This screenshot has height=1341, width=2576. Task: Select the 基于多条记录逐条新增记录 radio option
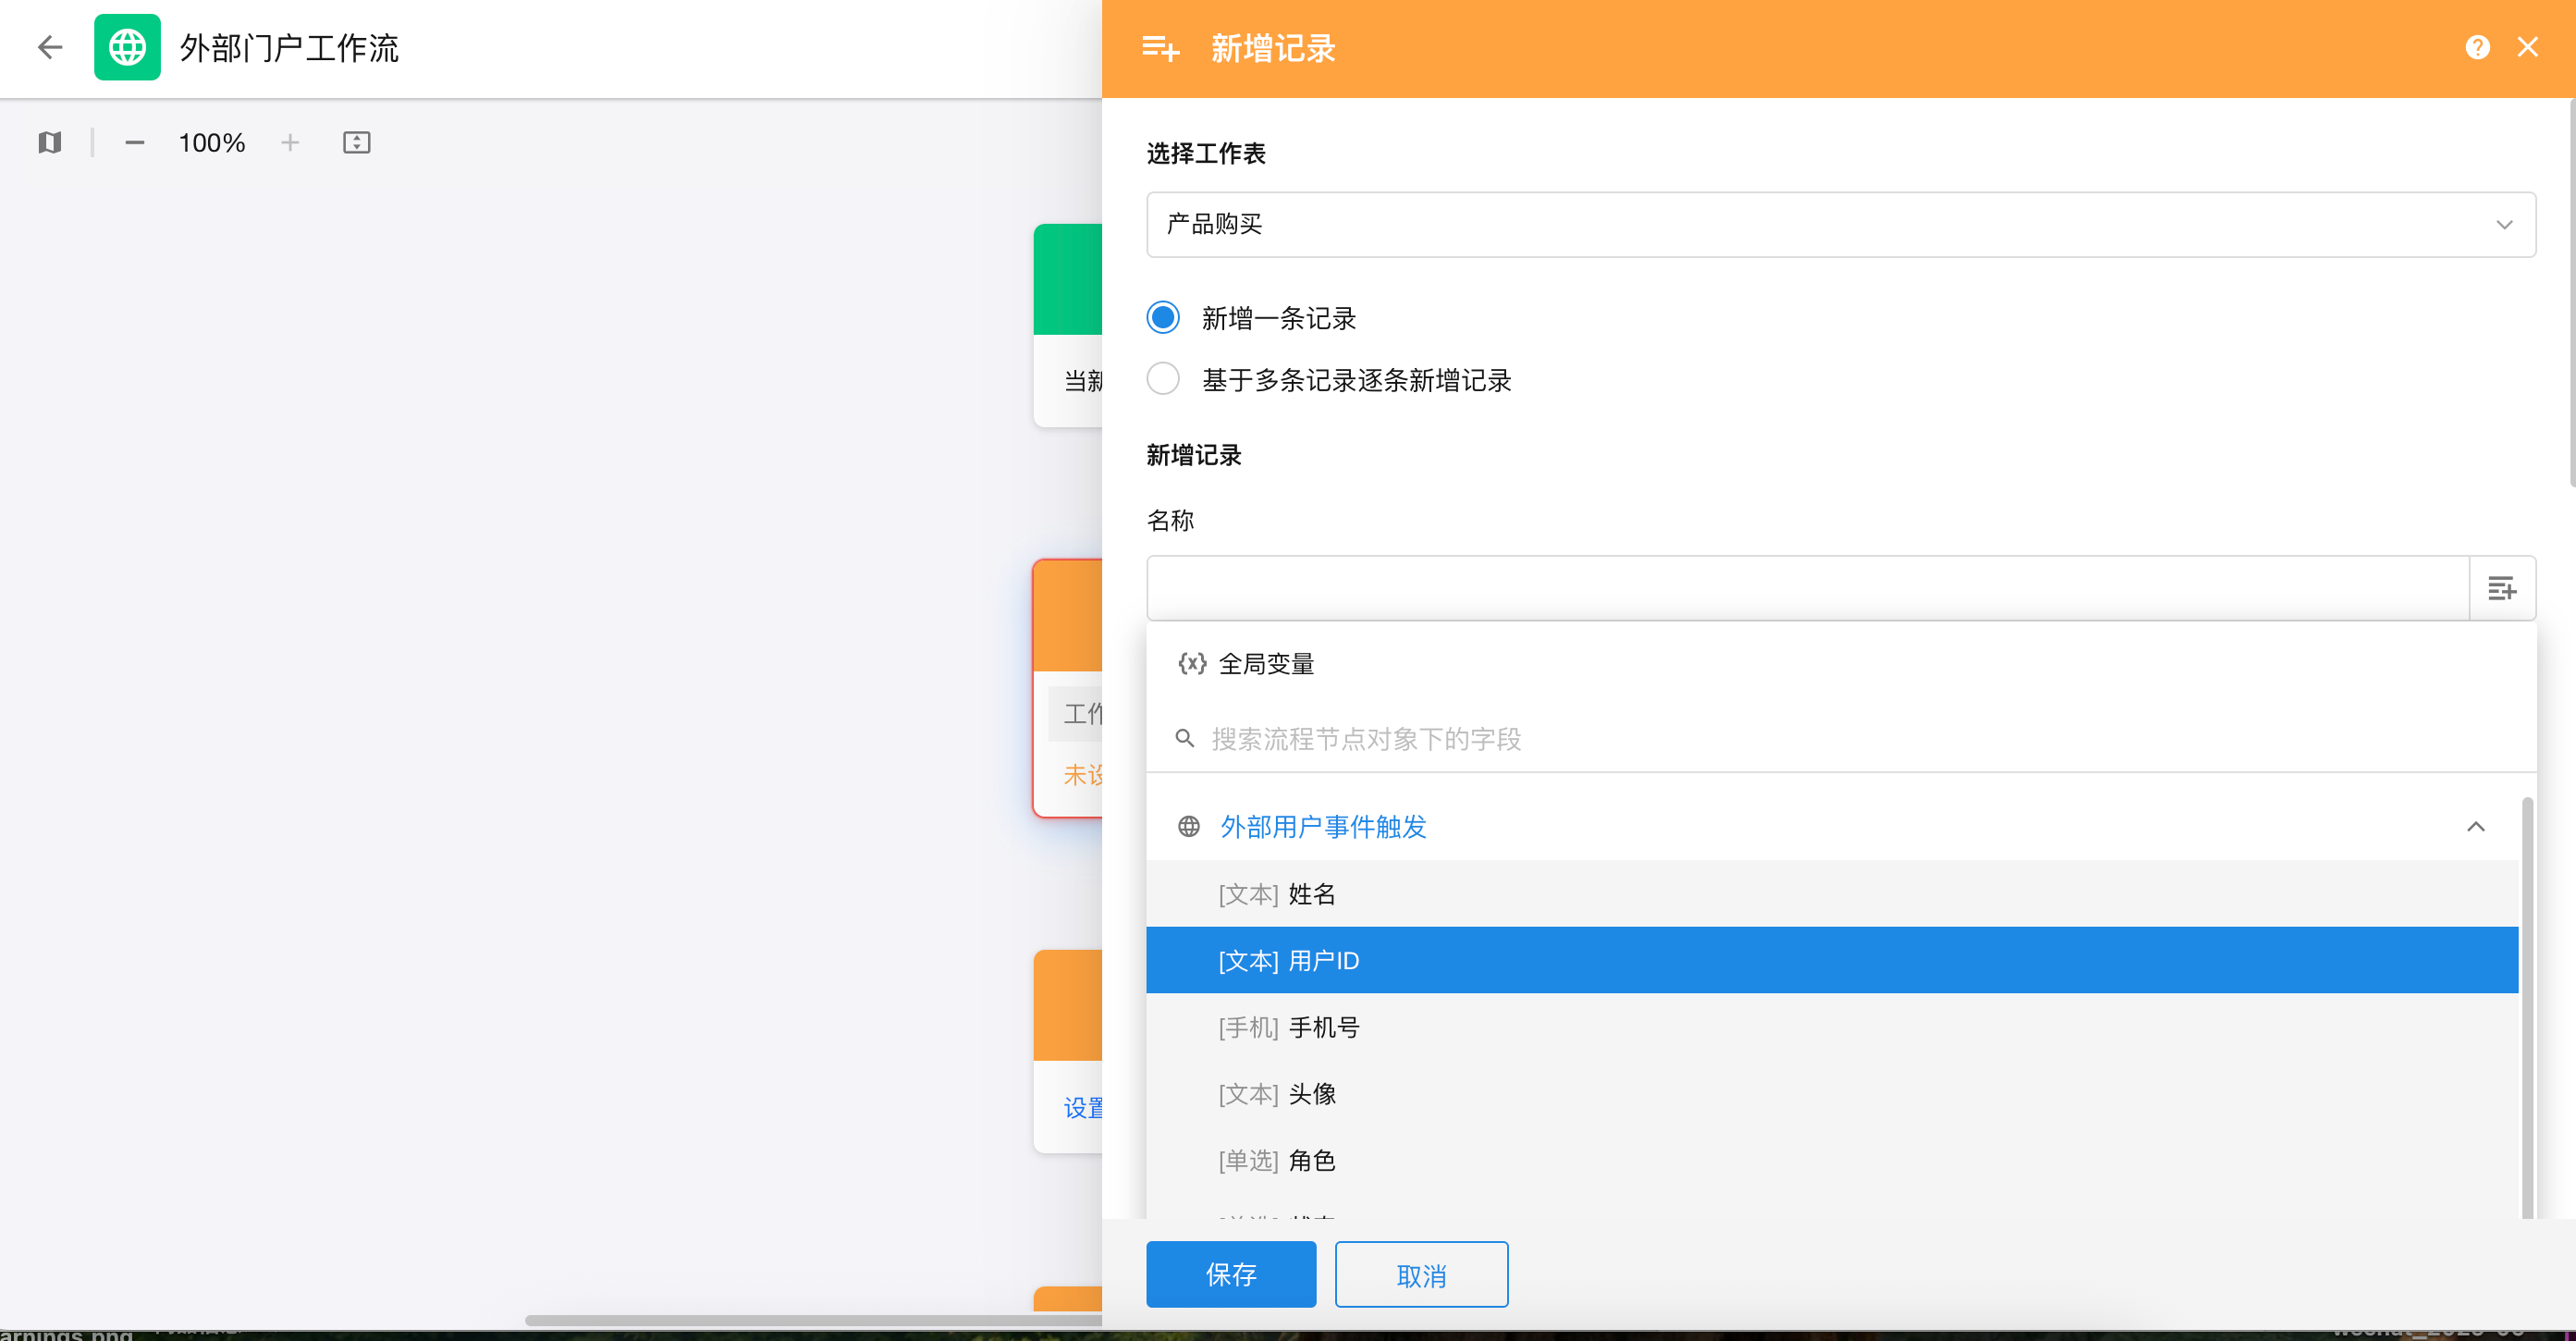[1163, 379]
